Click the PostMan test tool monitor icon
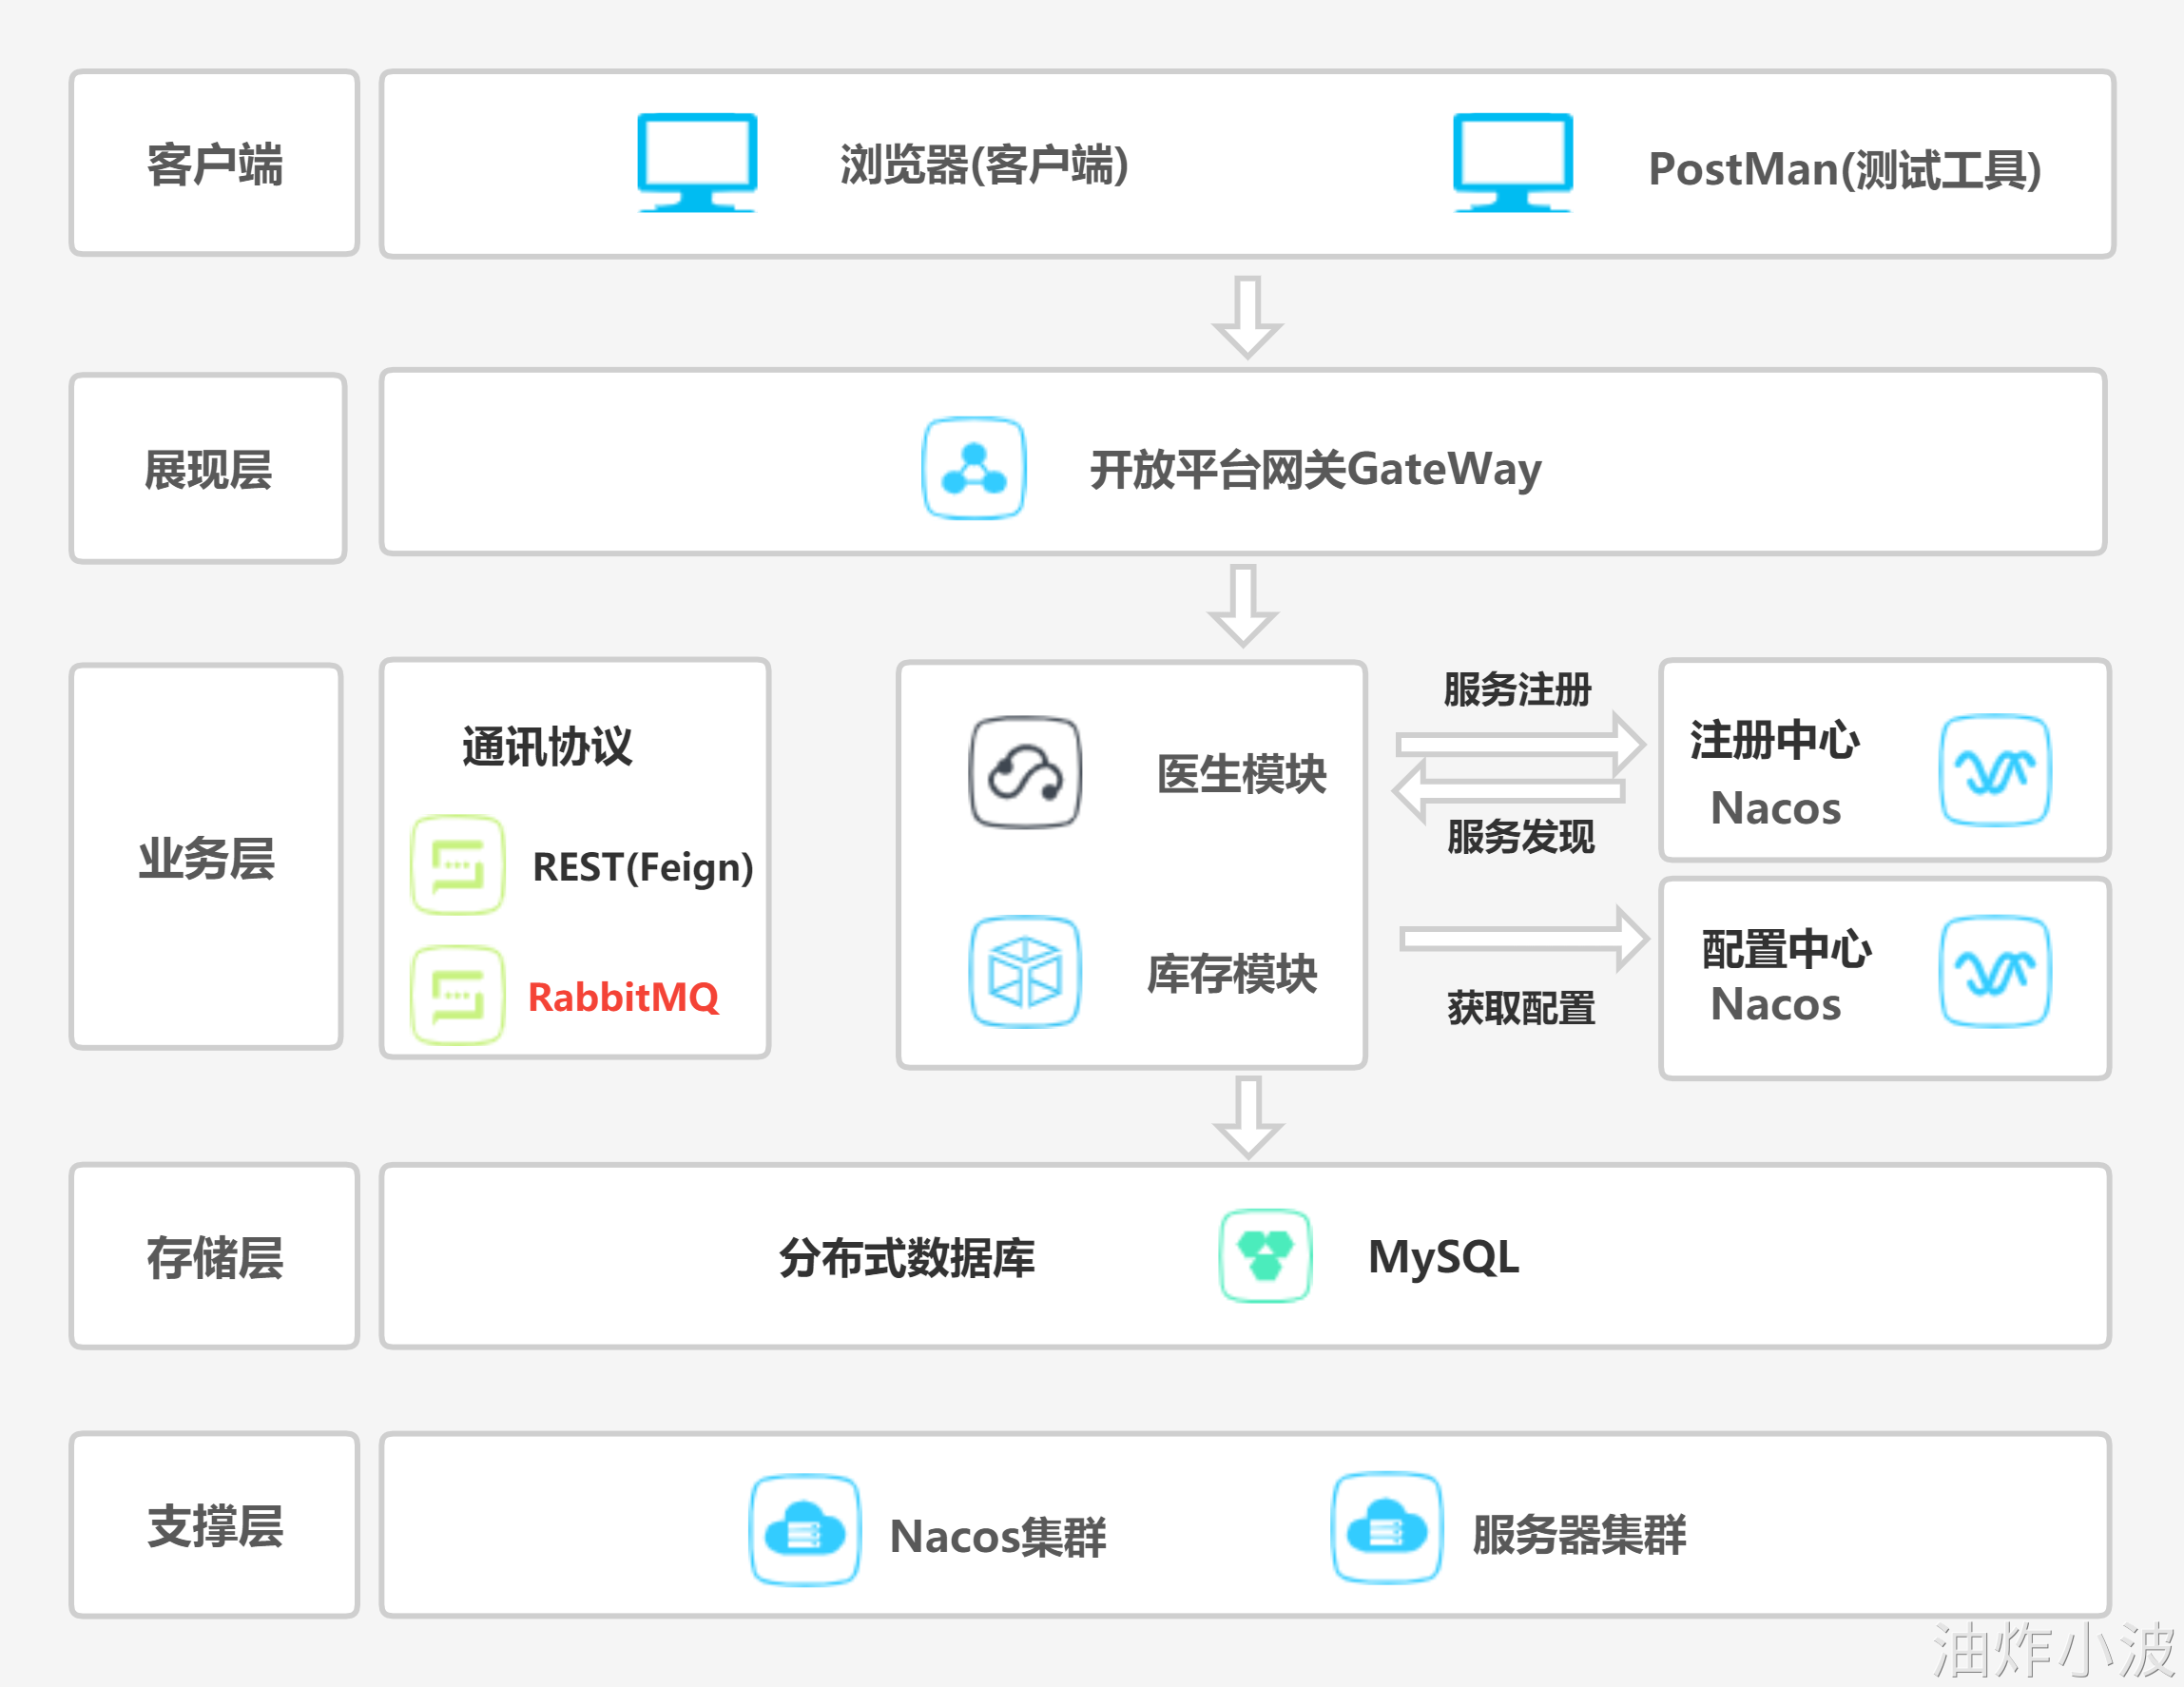The image size is (2184, 1687). click(x=1512, y=162)
